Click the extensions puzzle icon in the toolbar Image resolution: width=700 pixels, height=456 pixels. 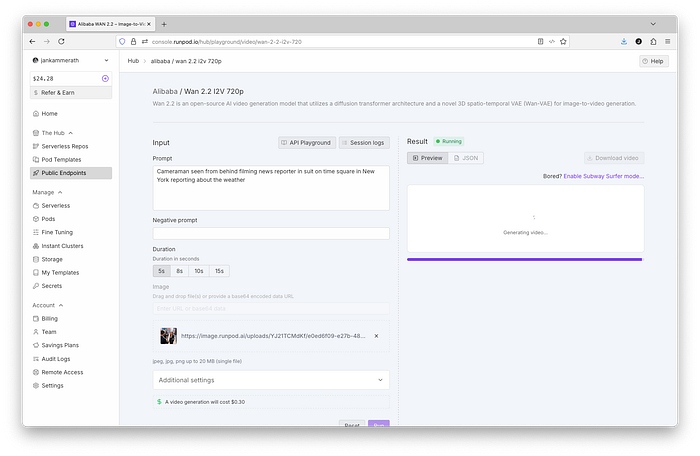pyautogui.click(x=653, y=42)
